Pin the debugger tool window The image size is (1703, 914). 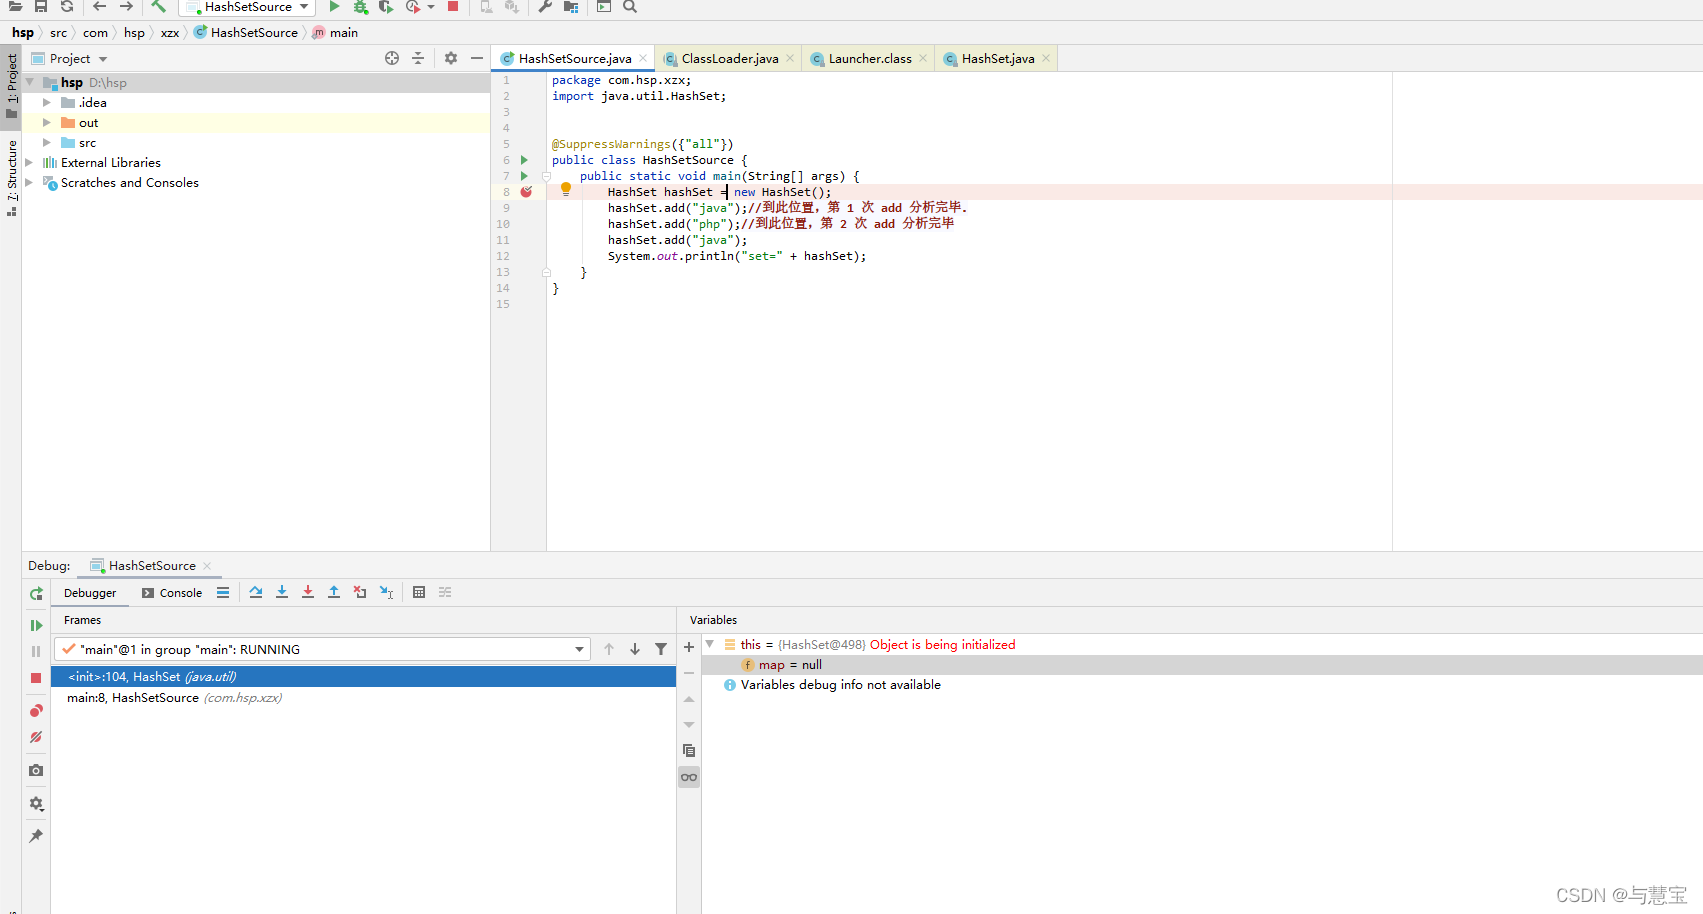(x=36, y=835)
